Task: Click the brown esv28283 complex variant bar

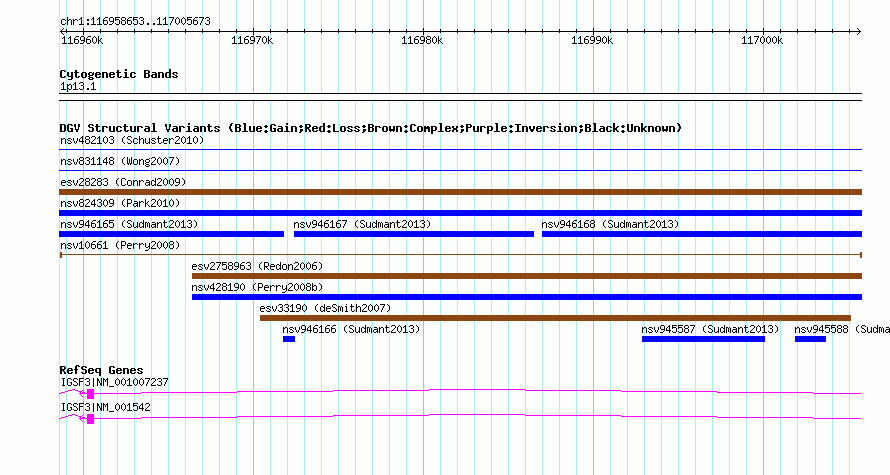Action: pyautogui.click(x=460, y=192)
